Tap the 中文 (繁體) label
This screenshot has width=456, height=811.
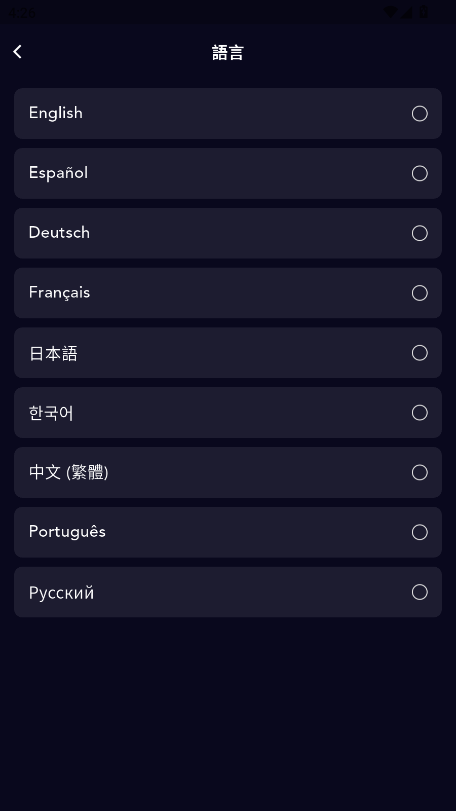[68, 472]
